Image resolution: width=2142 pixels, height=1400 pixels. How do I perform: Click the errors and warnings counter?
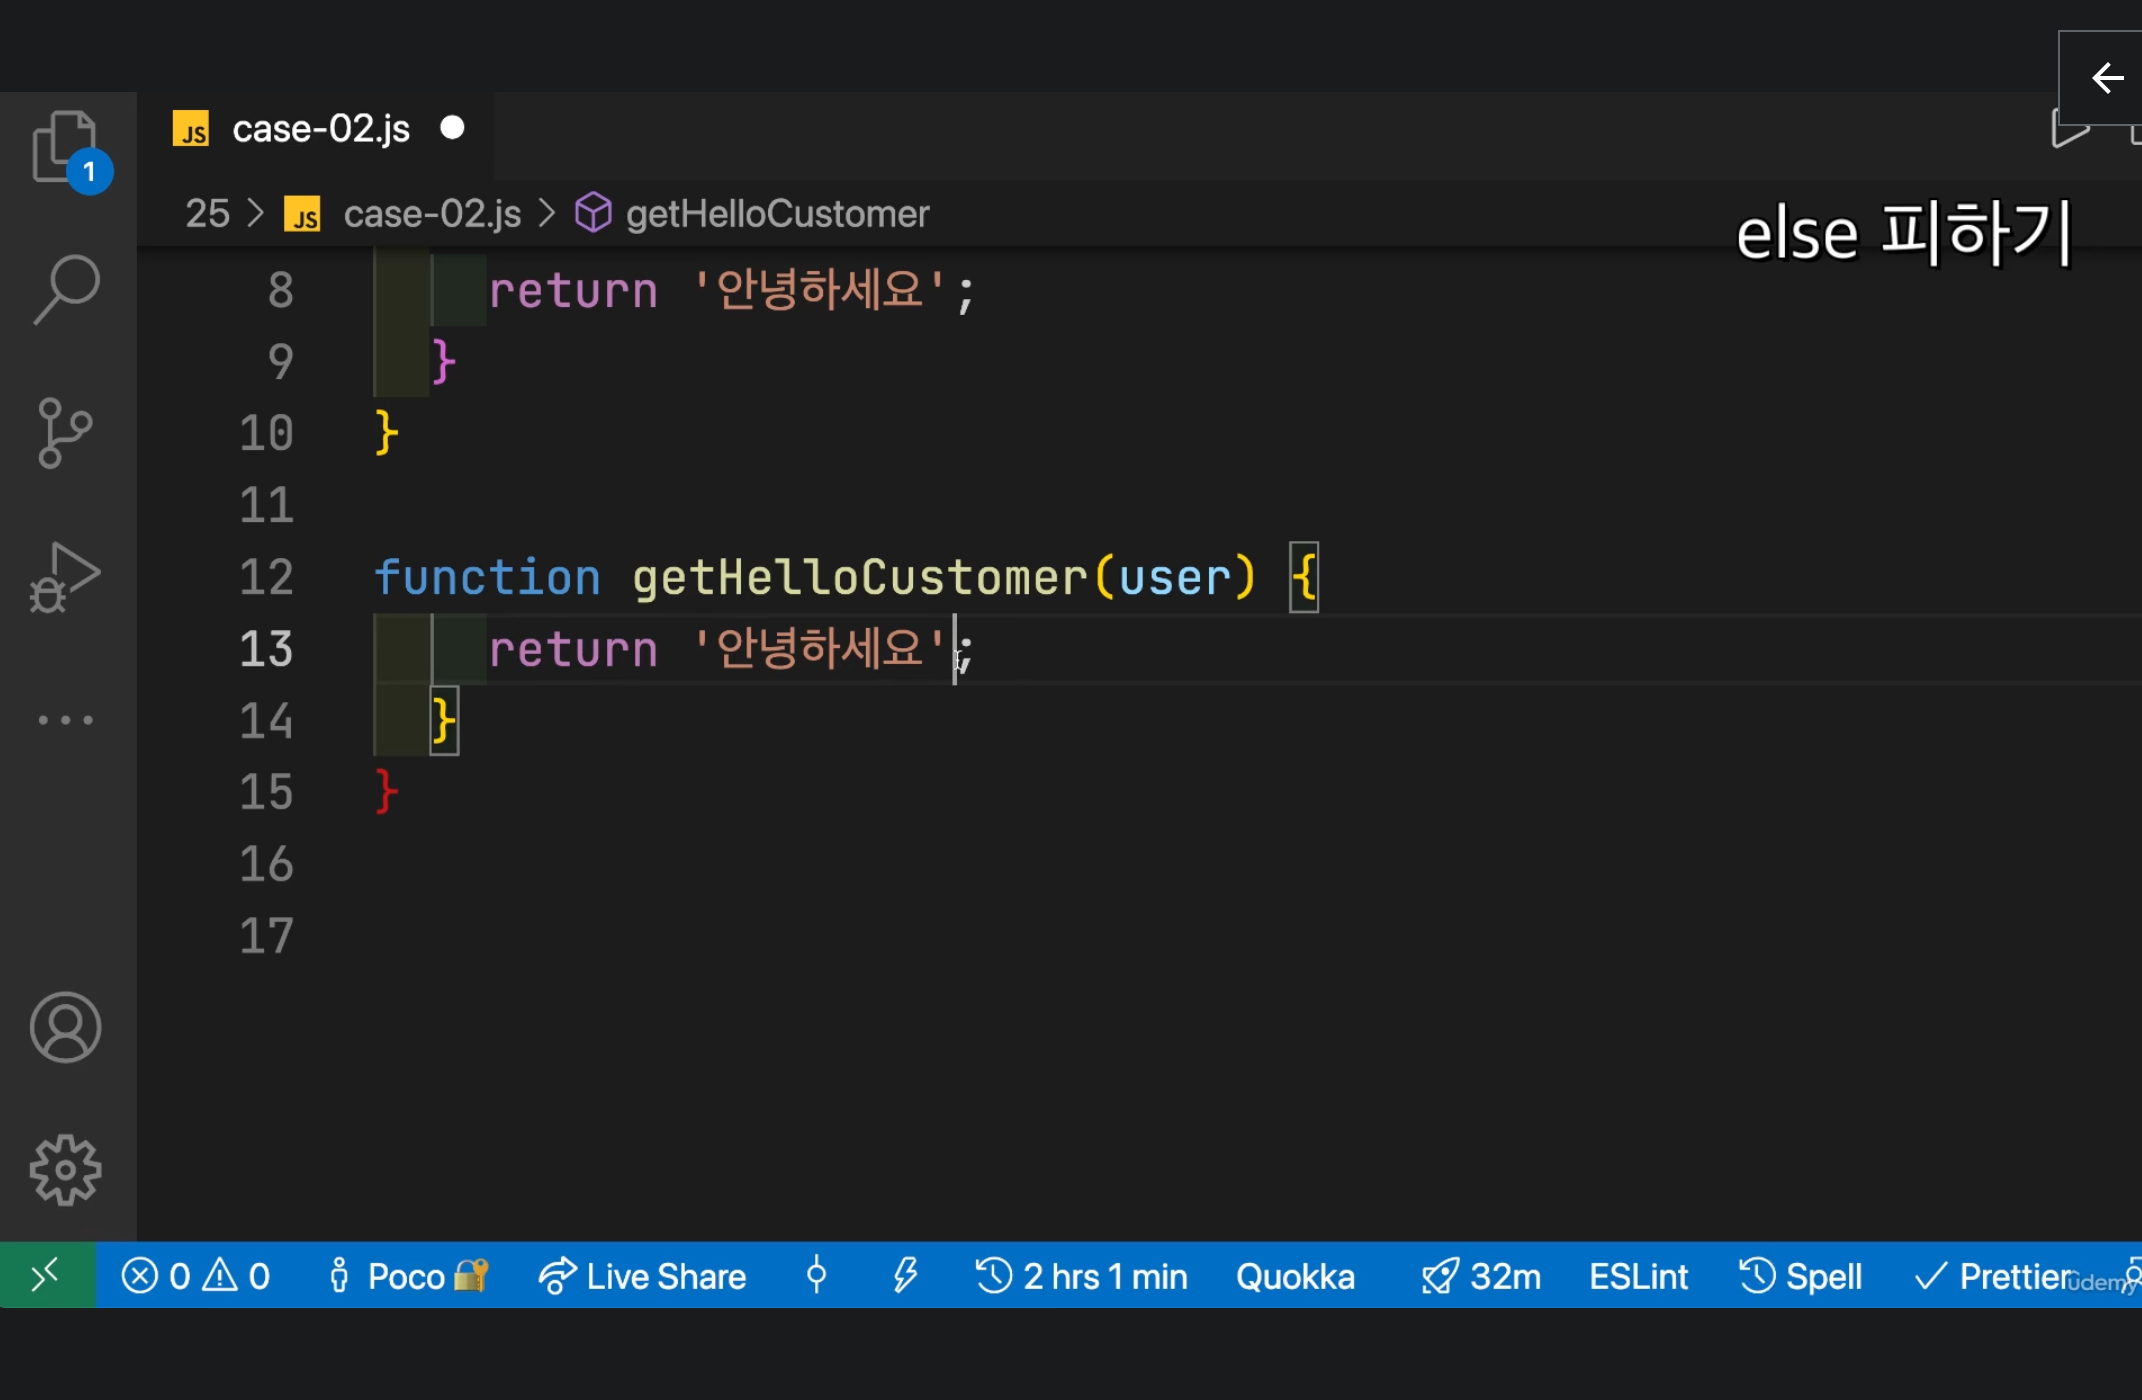tap(196, 1276)
